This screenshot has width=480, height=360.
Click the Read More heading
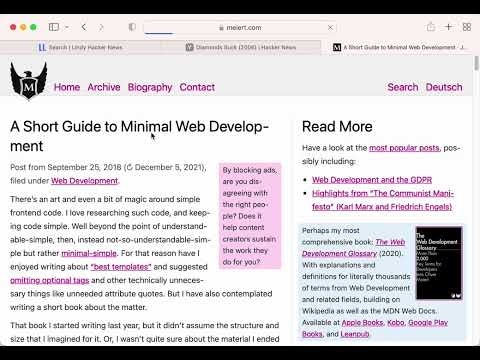click(x=337, y=127)
